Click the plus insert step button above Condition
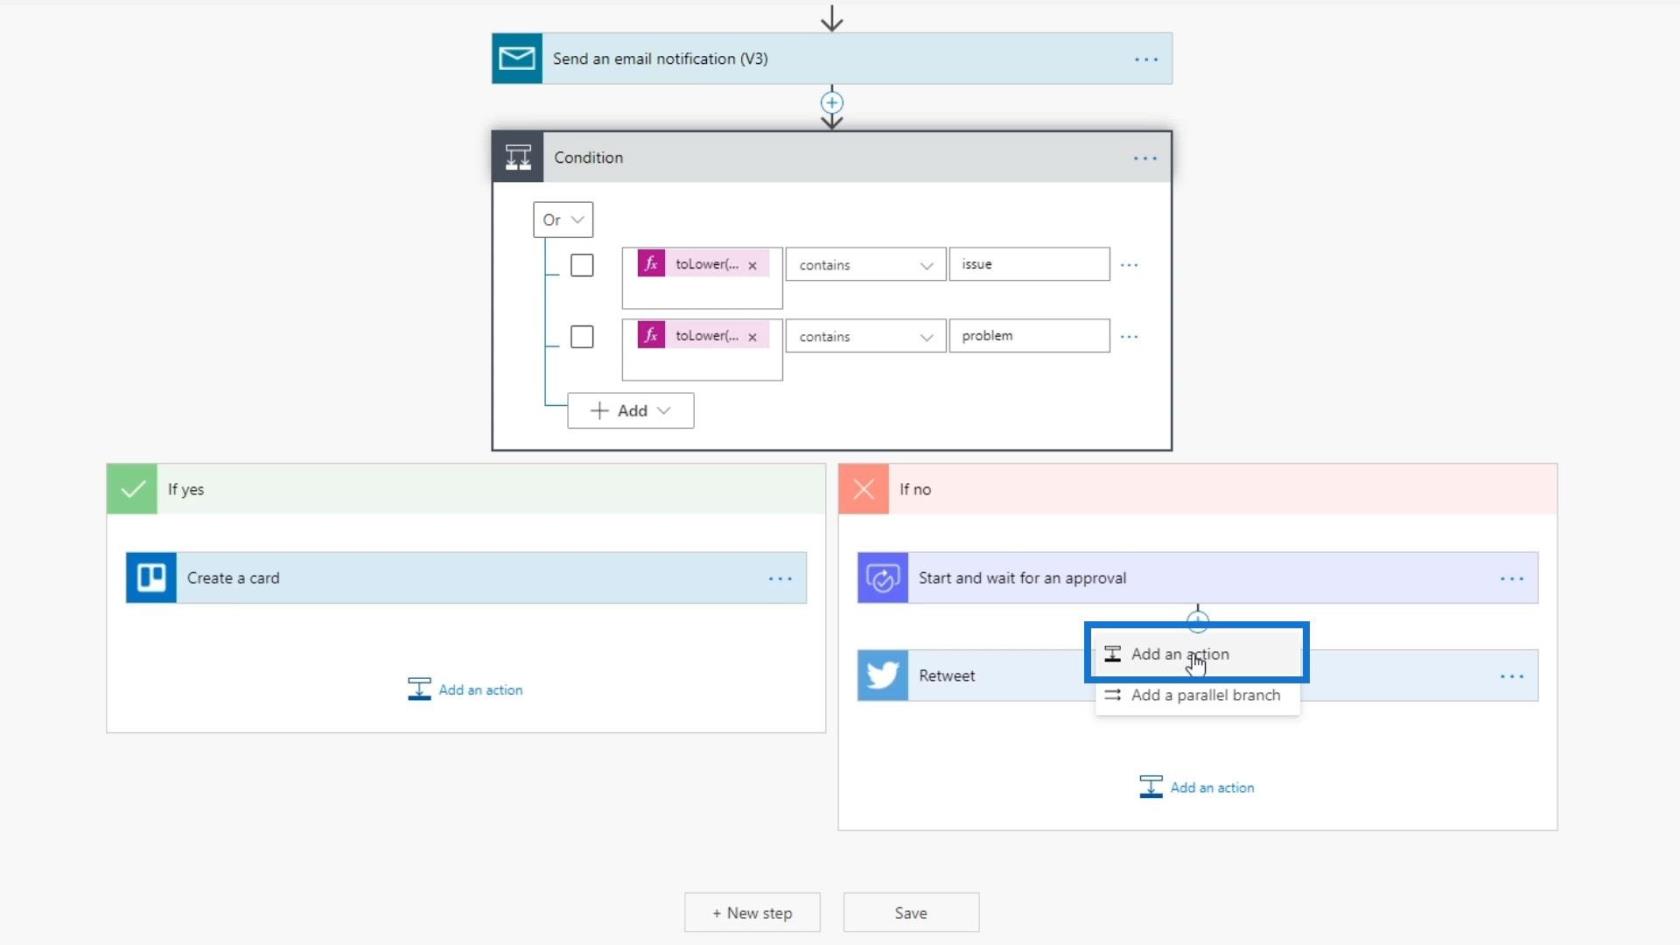 tap(832, 102)
